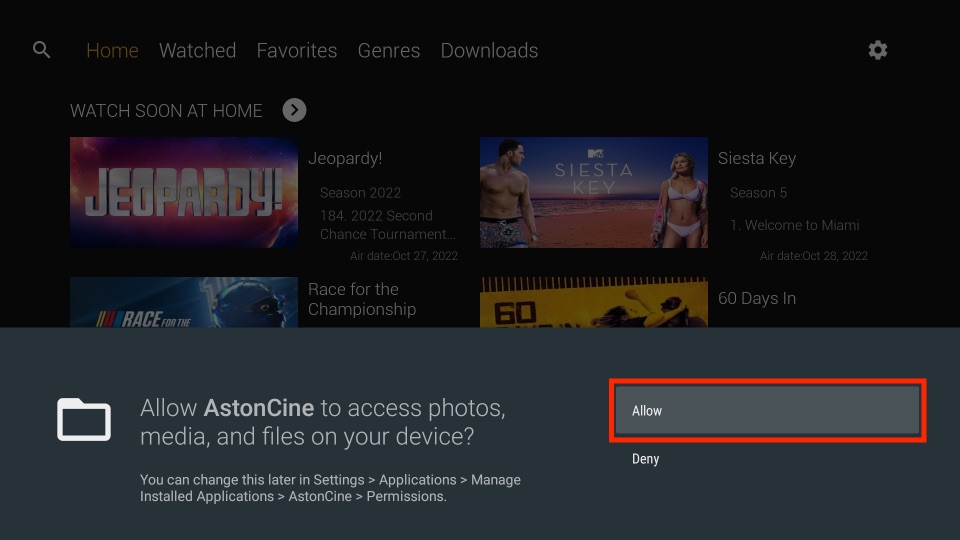Viewport: 960px width, 540px height.
Task: Allow AstonCine file access
Action: tap(767, 410)
